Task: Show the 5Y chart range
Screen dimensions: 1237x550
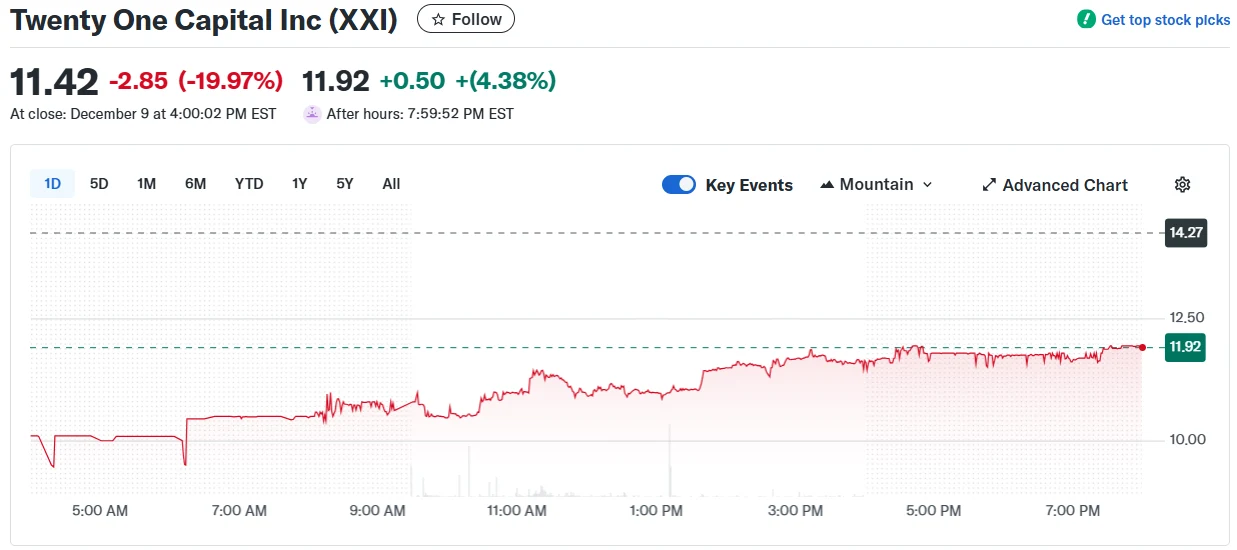Action: (345, 184)
